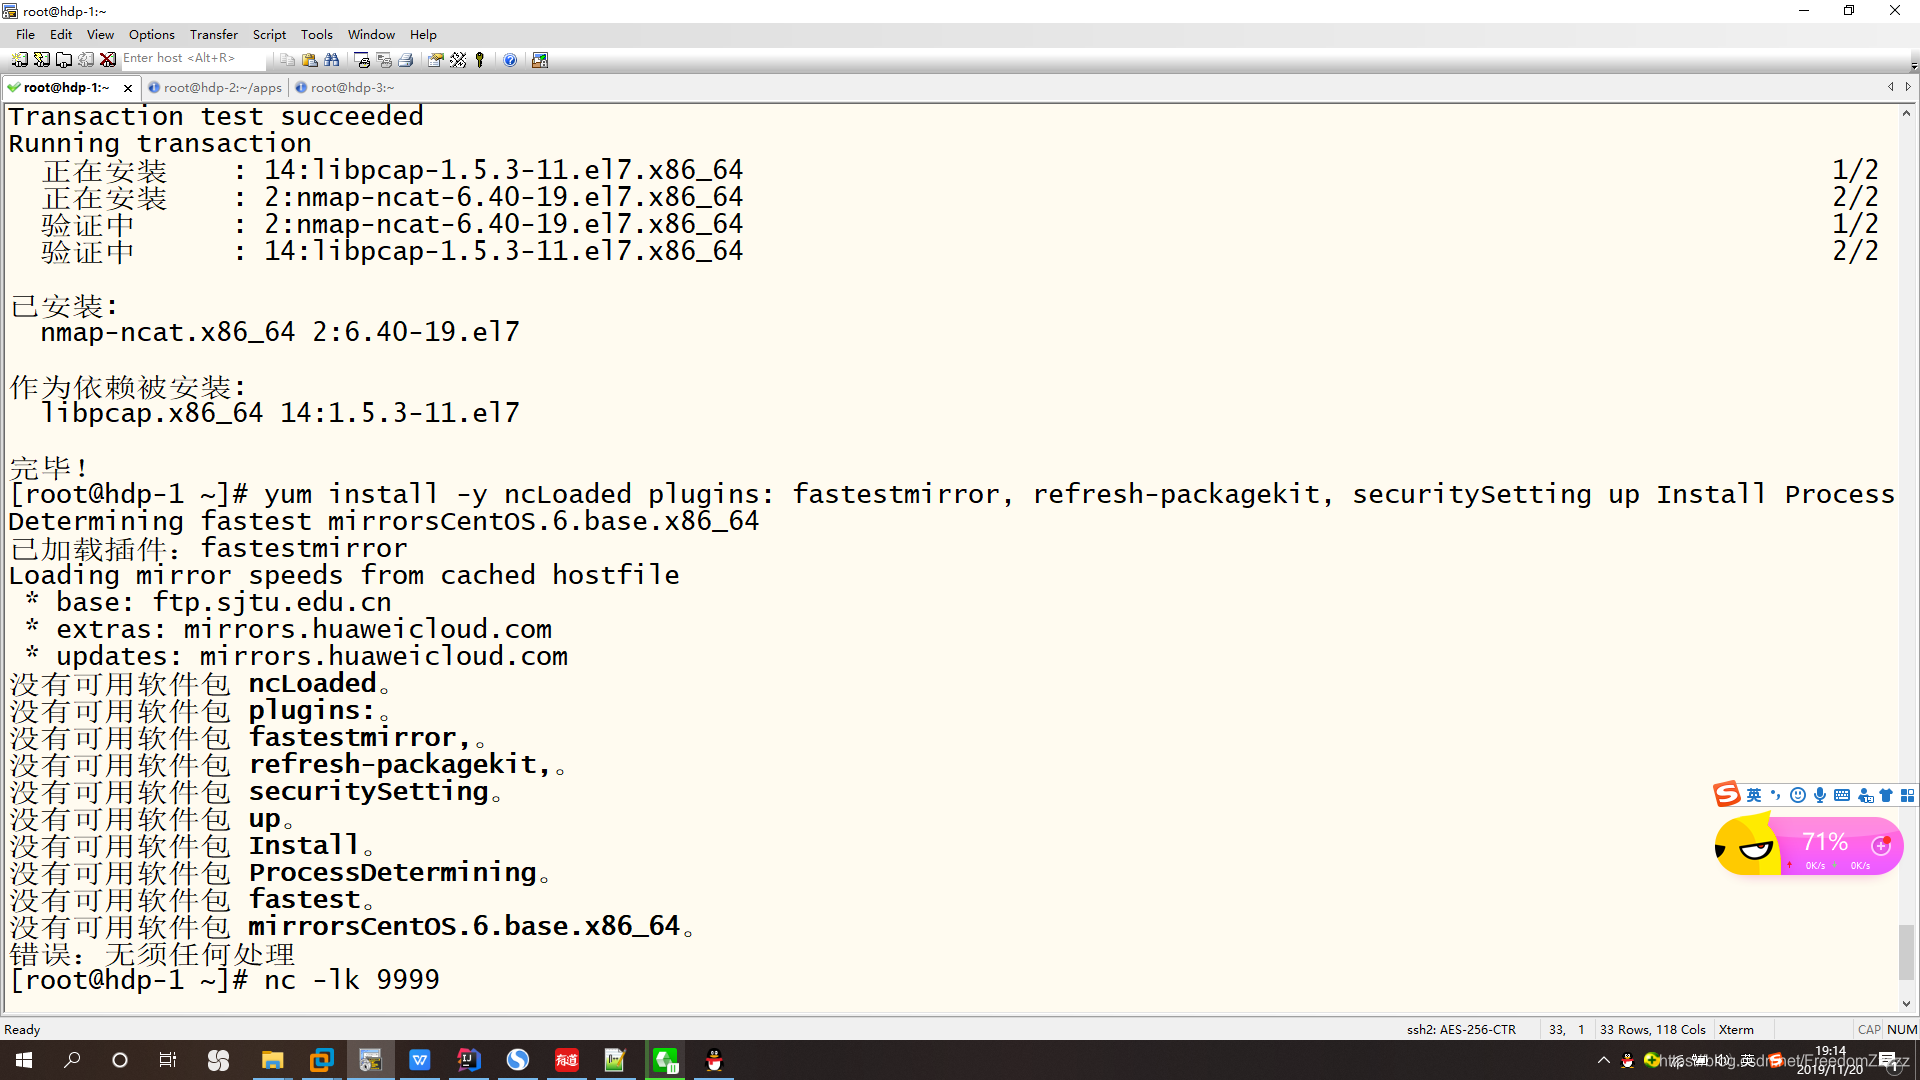Screen dimensions: 1920x1080
Task: Click the Quick Connect lightning icon
Action: click(41, 60)
